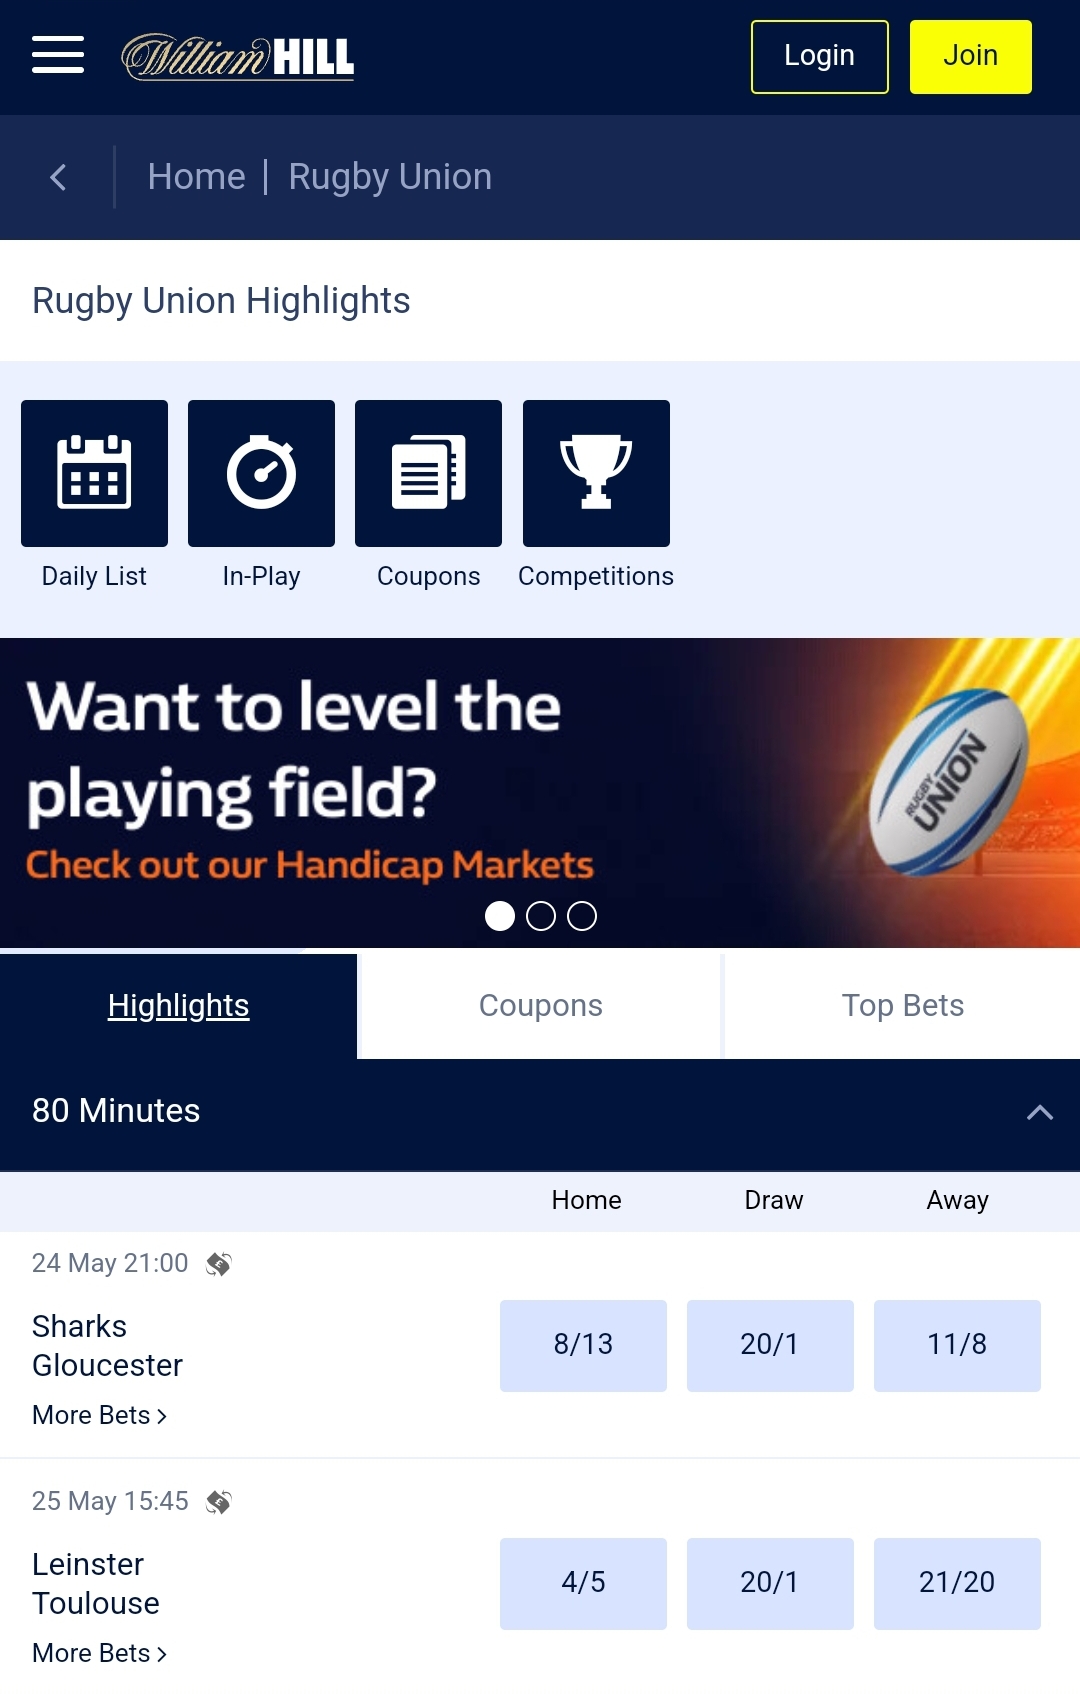Click the Login button
The image size is (1080, 1694).
819,56
